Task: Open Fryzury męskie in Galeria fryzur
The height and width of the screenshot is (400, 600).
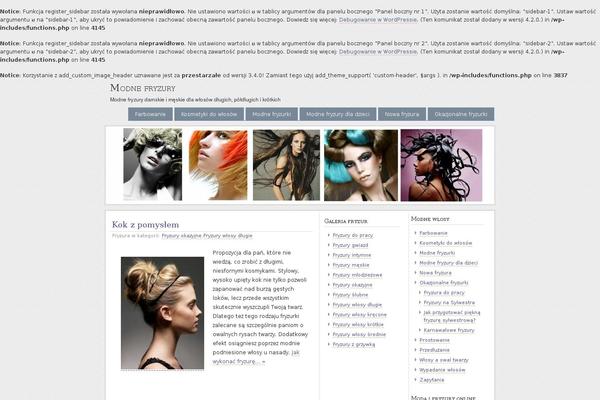Action: tap(351, 265)
